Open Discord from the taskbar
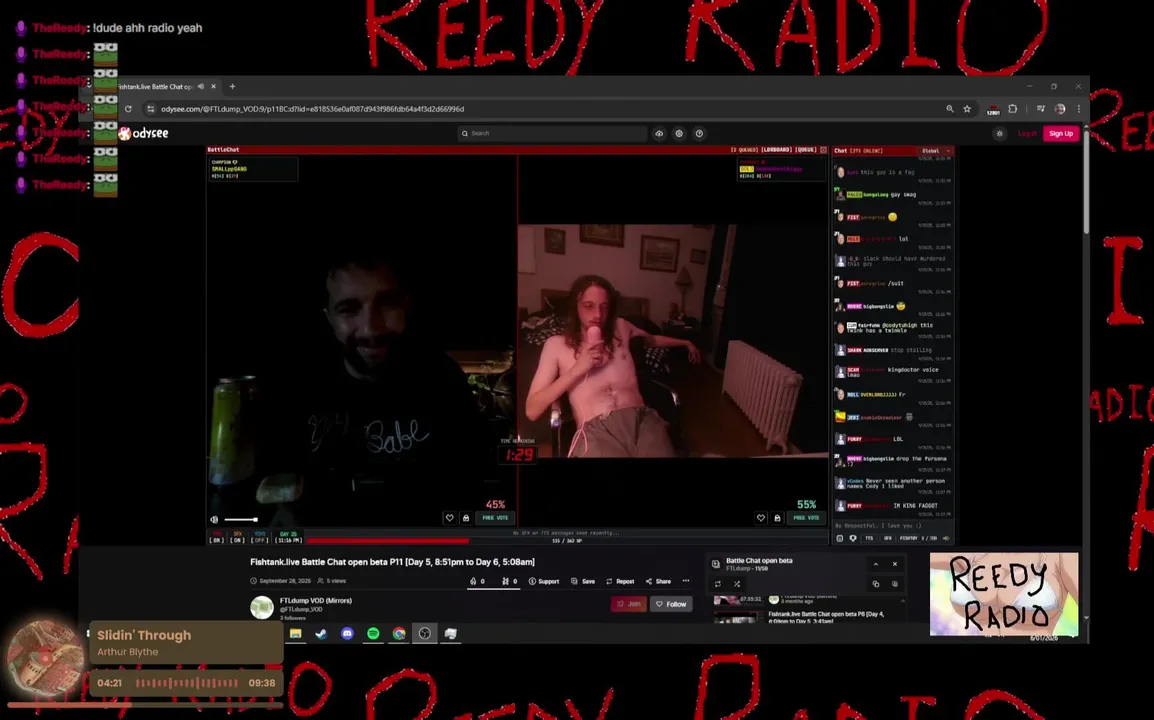 pyautogui.click(x=347, y=633)
